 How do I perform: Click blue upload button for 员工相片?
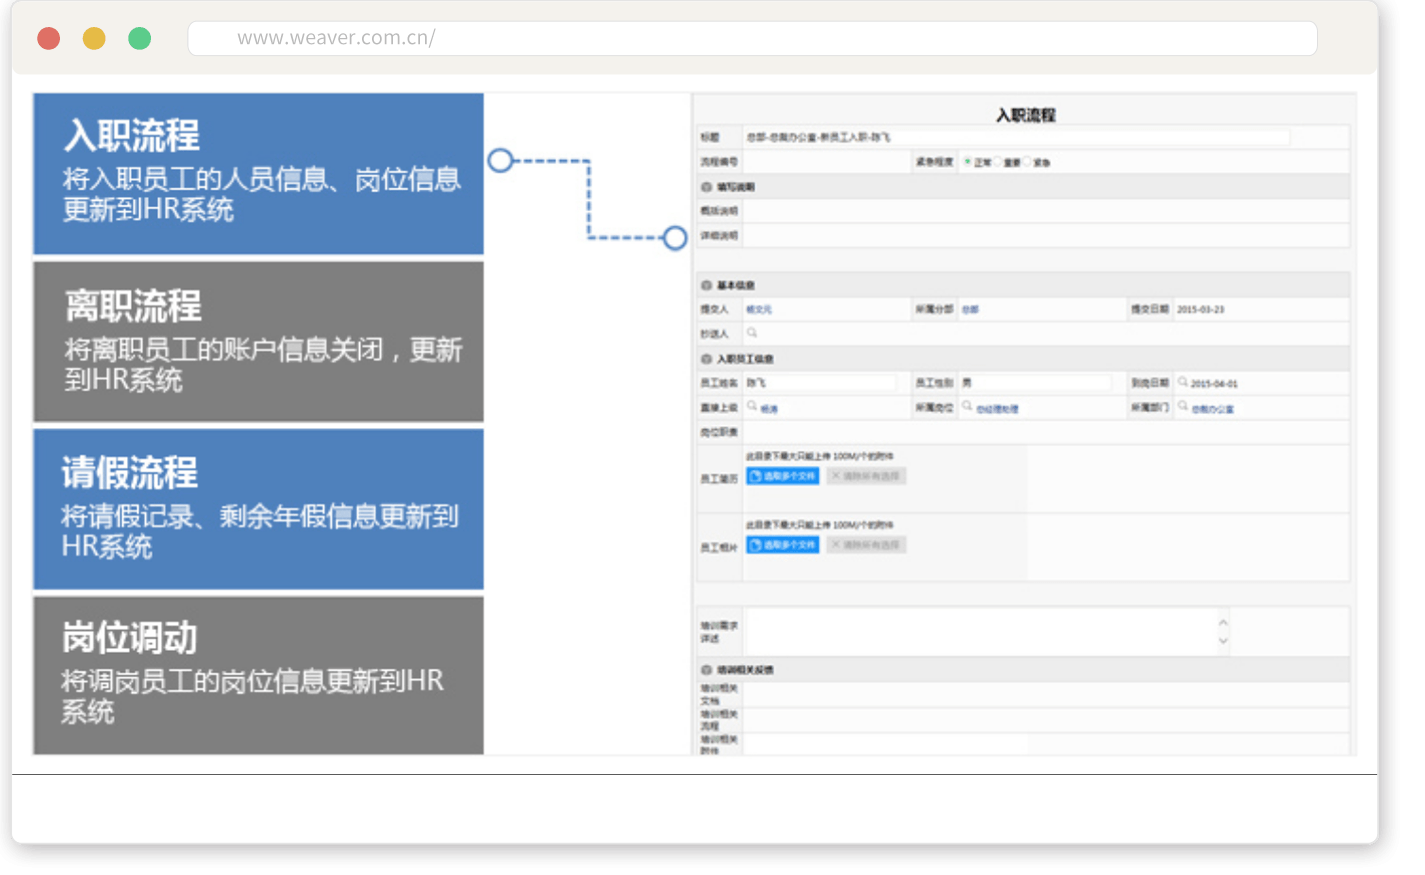coord(782,545)
